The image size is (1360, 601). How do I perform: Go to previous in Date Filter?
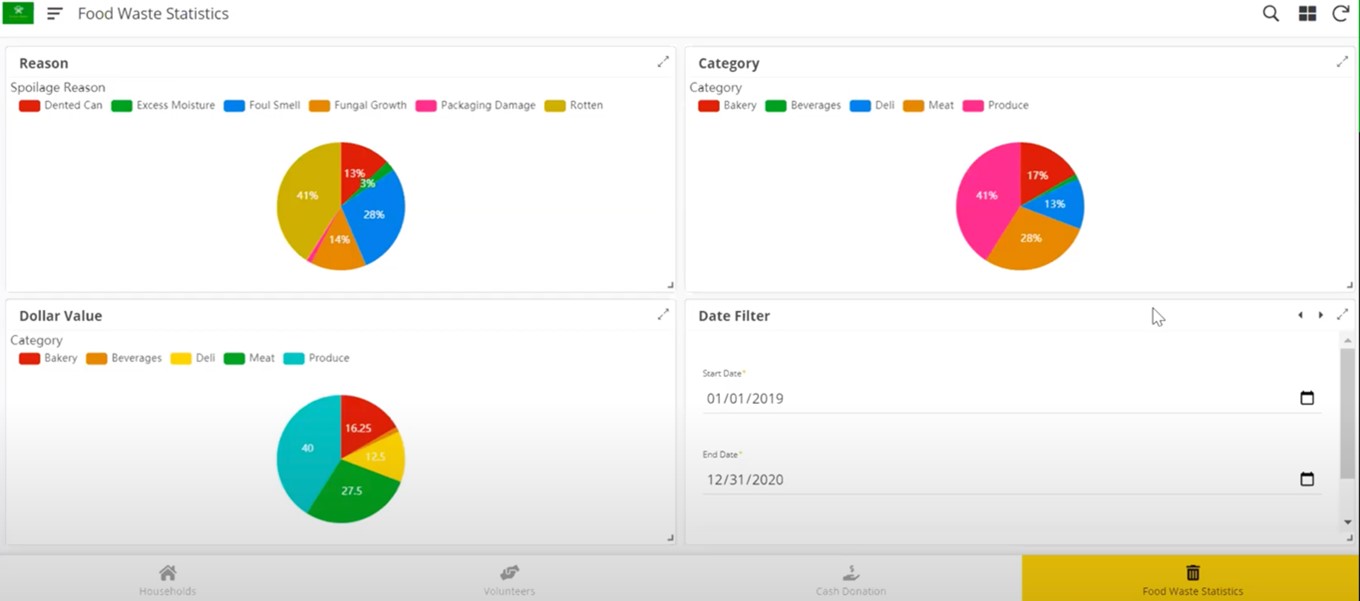coord(1300,315)
